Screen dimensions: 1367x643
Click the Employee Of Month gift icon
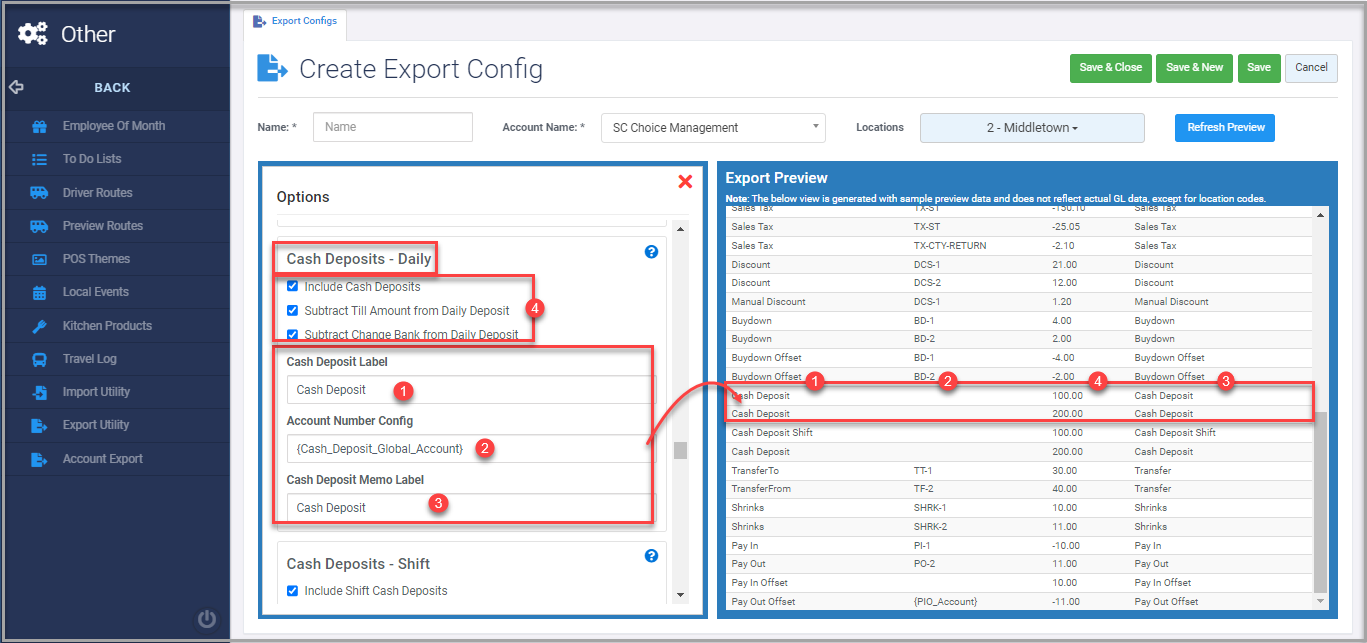click(39, 126)
